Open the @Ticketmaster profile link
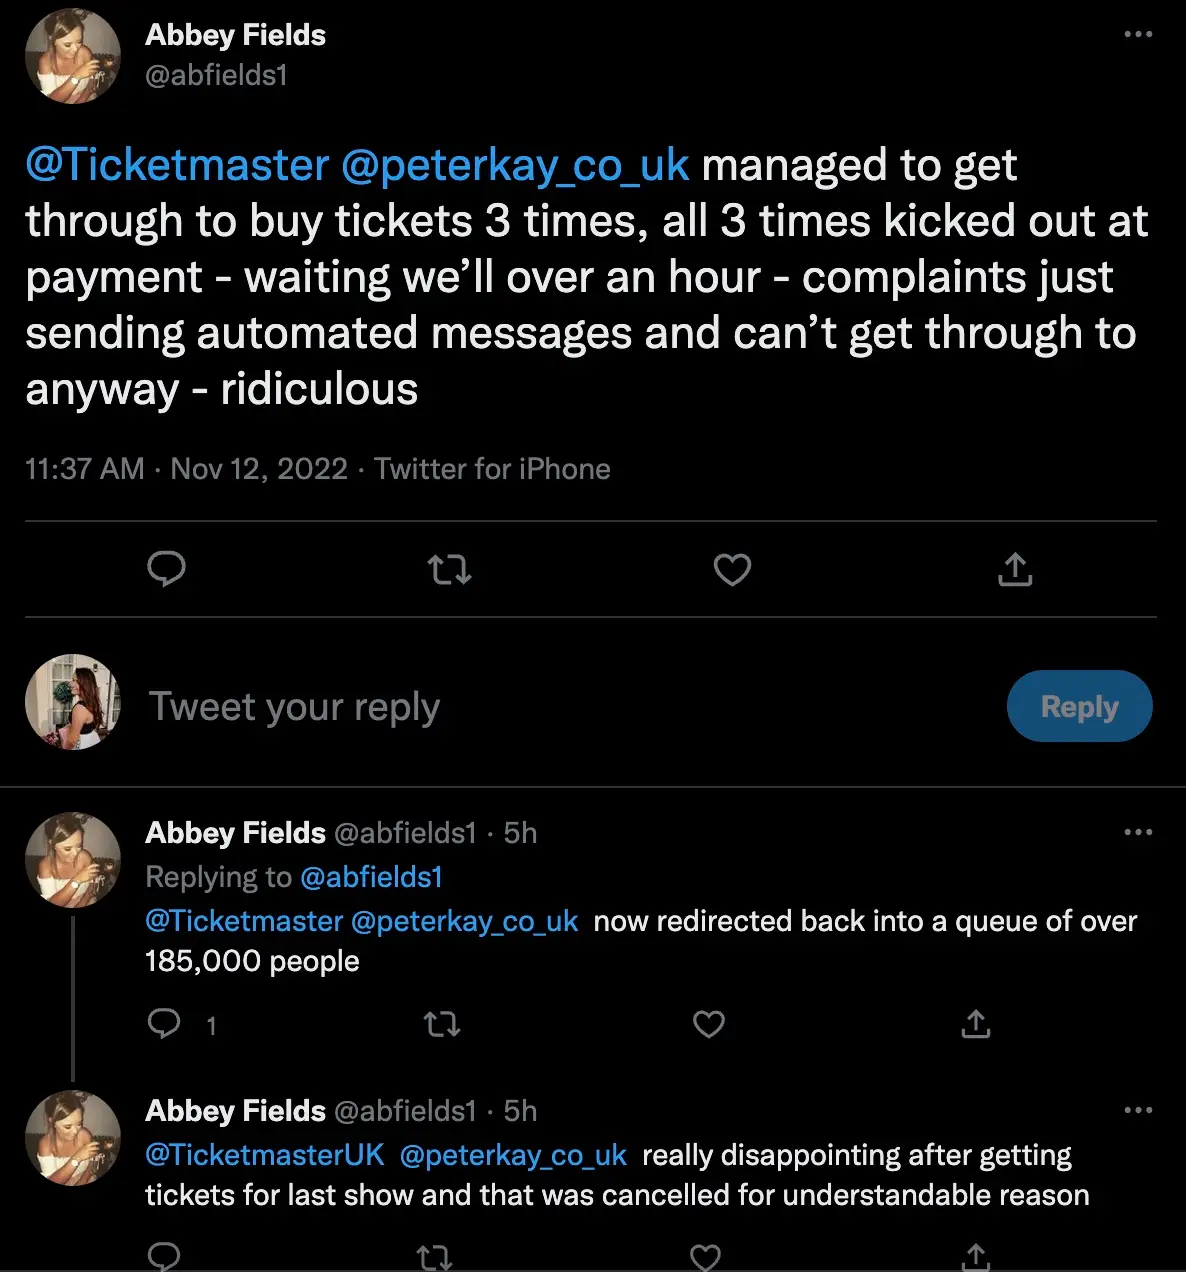The width and height of the screenshot is (1186, 1272). pyautogui.click(x=176, y=164)
